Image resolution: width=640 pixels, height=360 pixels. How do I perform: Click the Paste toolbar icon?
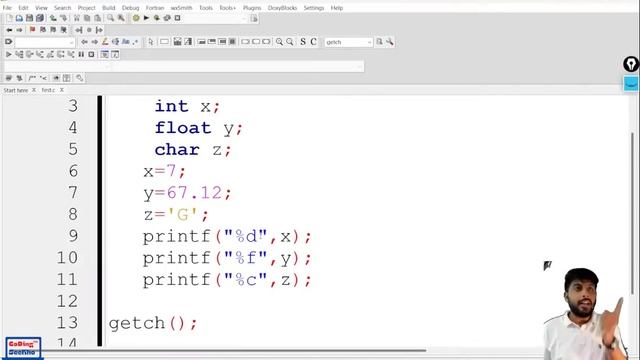click(x=97, y=18)
